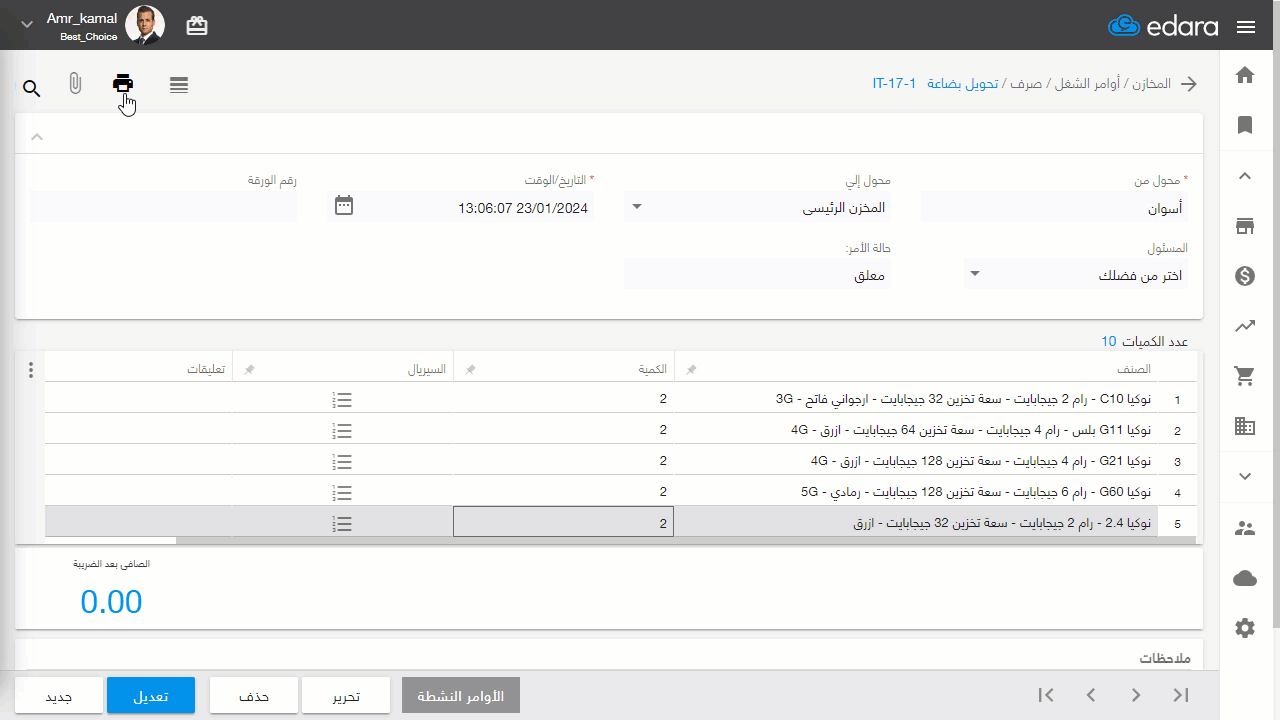Click the جديد new button

(x=59, y=696)
